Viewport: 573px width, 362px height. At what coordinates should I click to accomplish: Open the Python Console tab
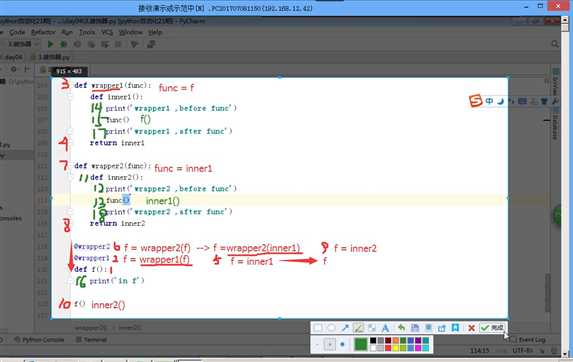pyautogui.click(x=39, y=340)
